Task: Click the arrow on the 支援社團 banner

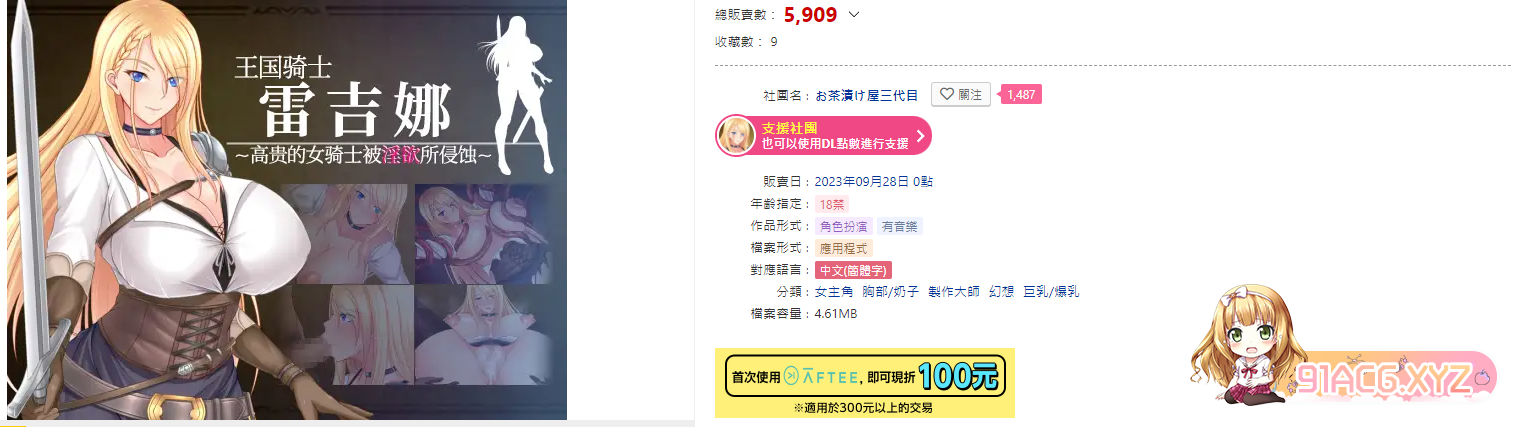Action: click(919, 135)
